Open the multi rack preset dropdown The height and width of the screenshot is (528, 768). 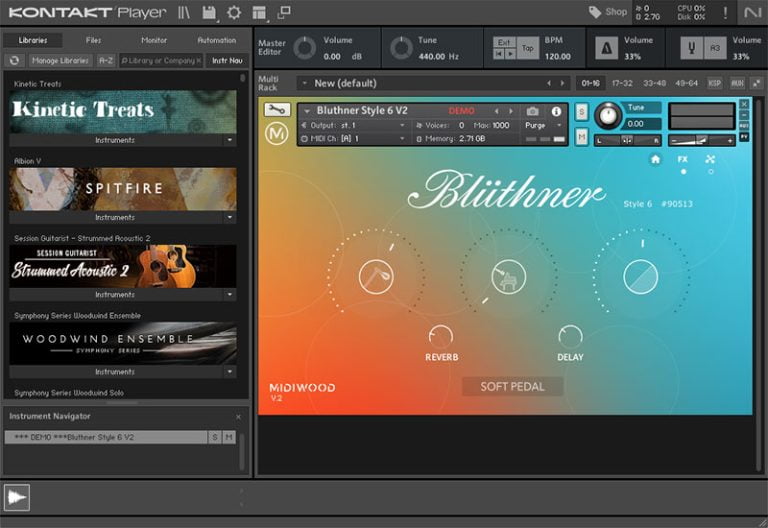(304, 83)
